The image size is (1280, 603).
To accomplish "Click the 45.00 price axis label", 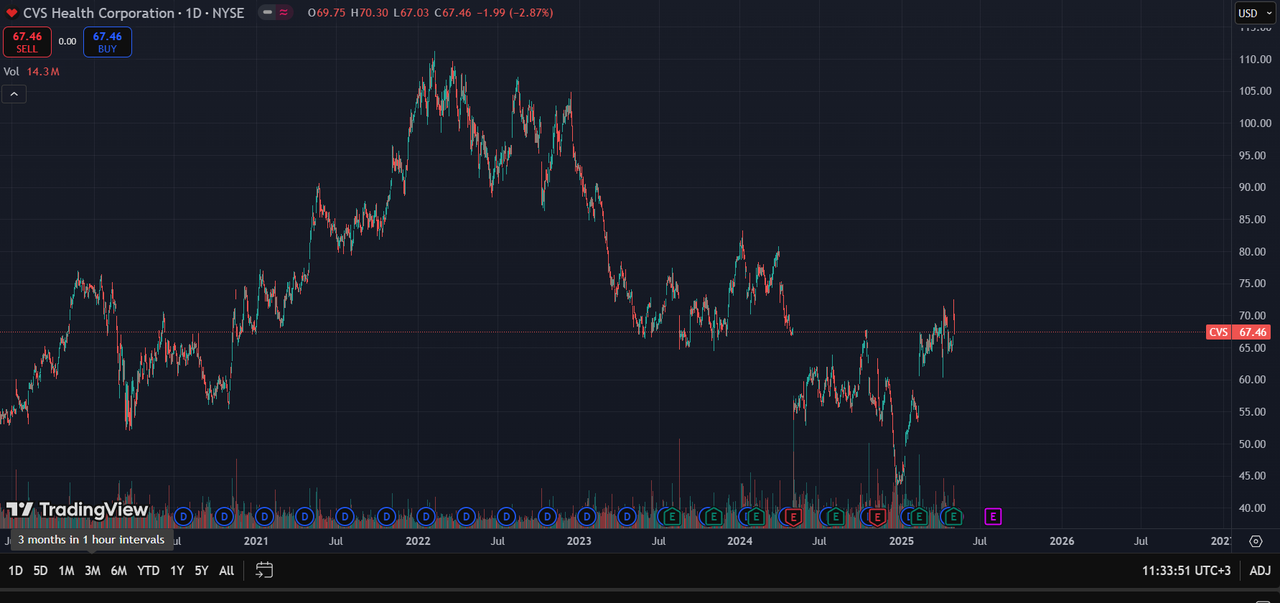I will click(1254, 476).
